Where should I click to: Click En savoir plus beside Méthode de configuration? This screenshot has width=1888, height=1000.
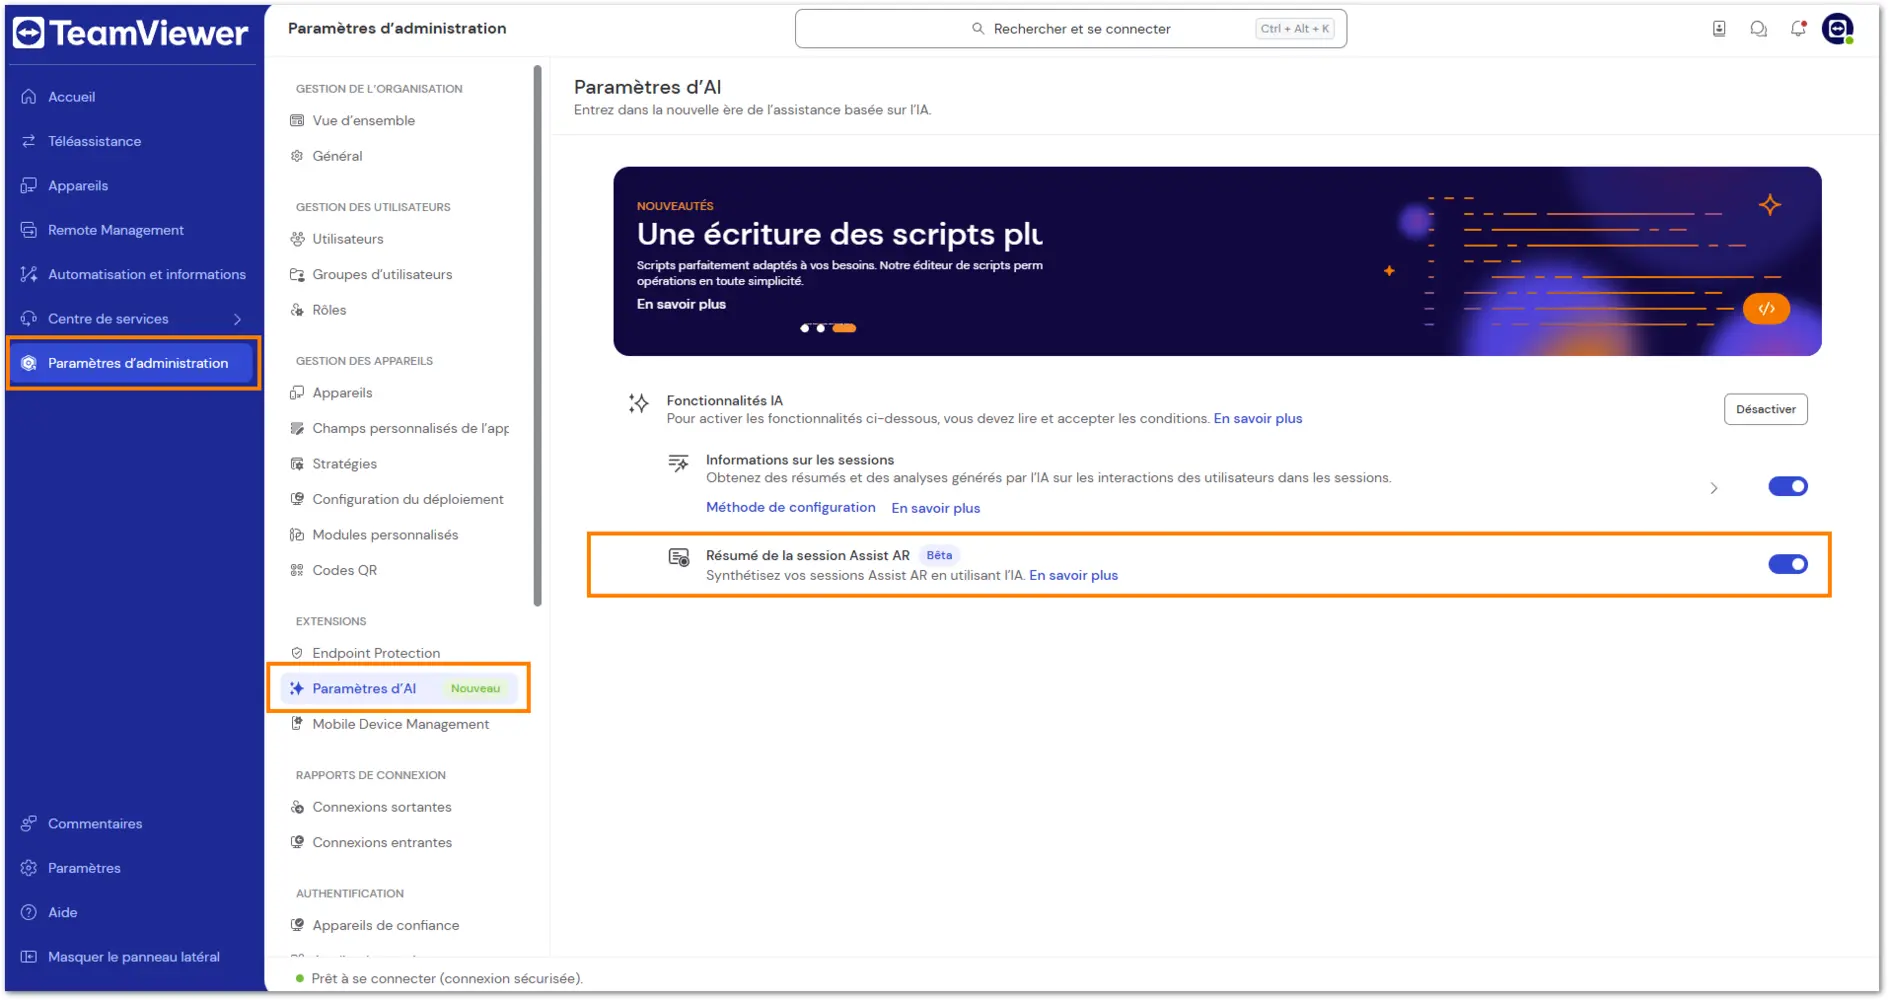pyautogui.click(x=935, y=509)
